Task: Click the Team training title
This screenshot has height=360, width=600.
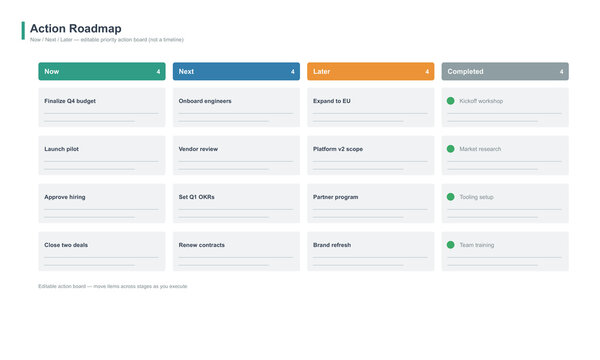Action: coord(477,245)
